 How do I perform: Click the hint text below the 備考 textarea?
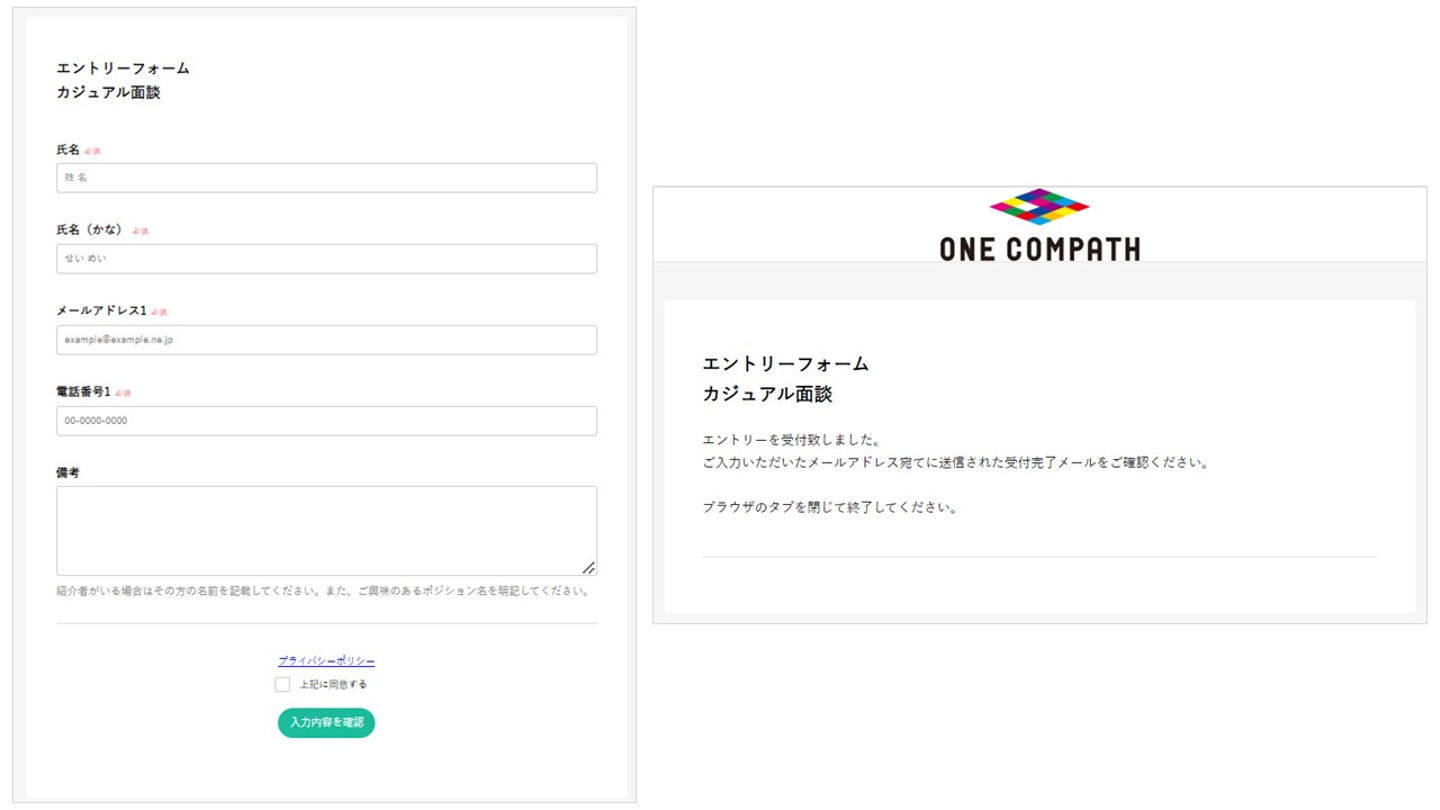[x=323, y=591]
